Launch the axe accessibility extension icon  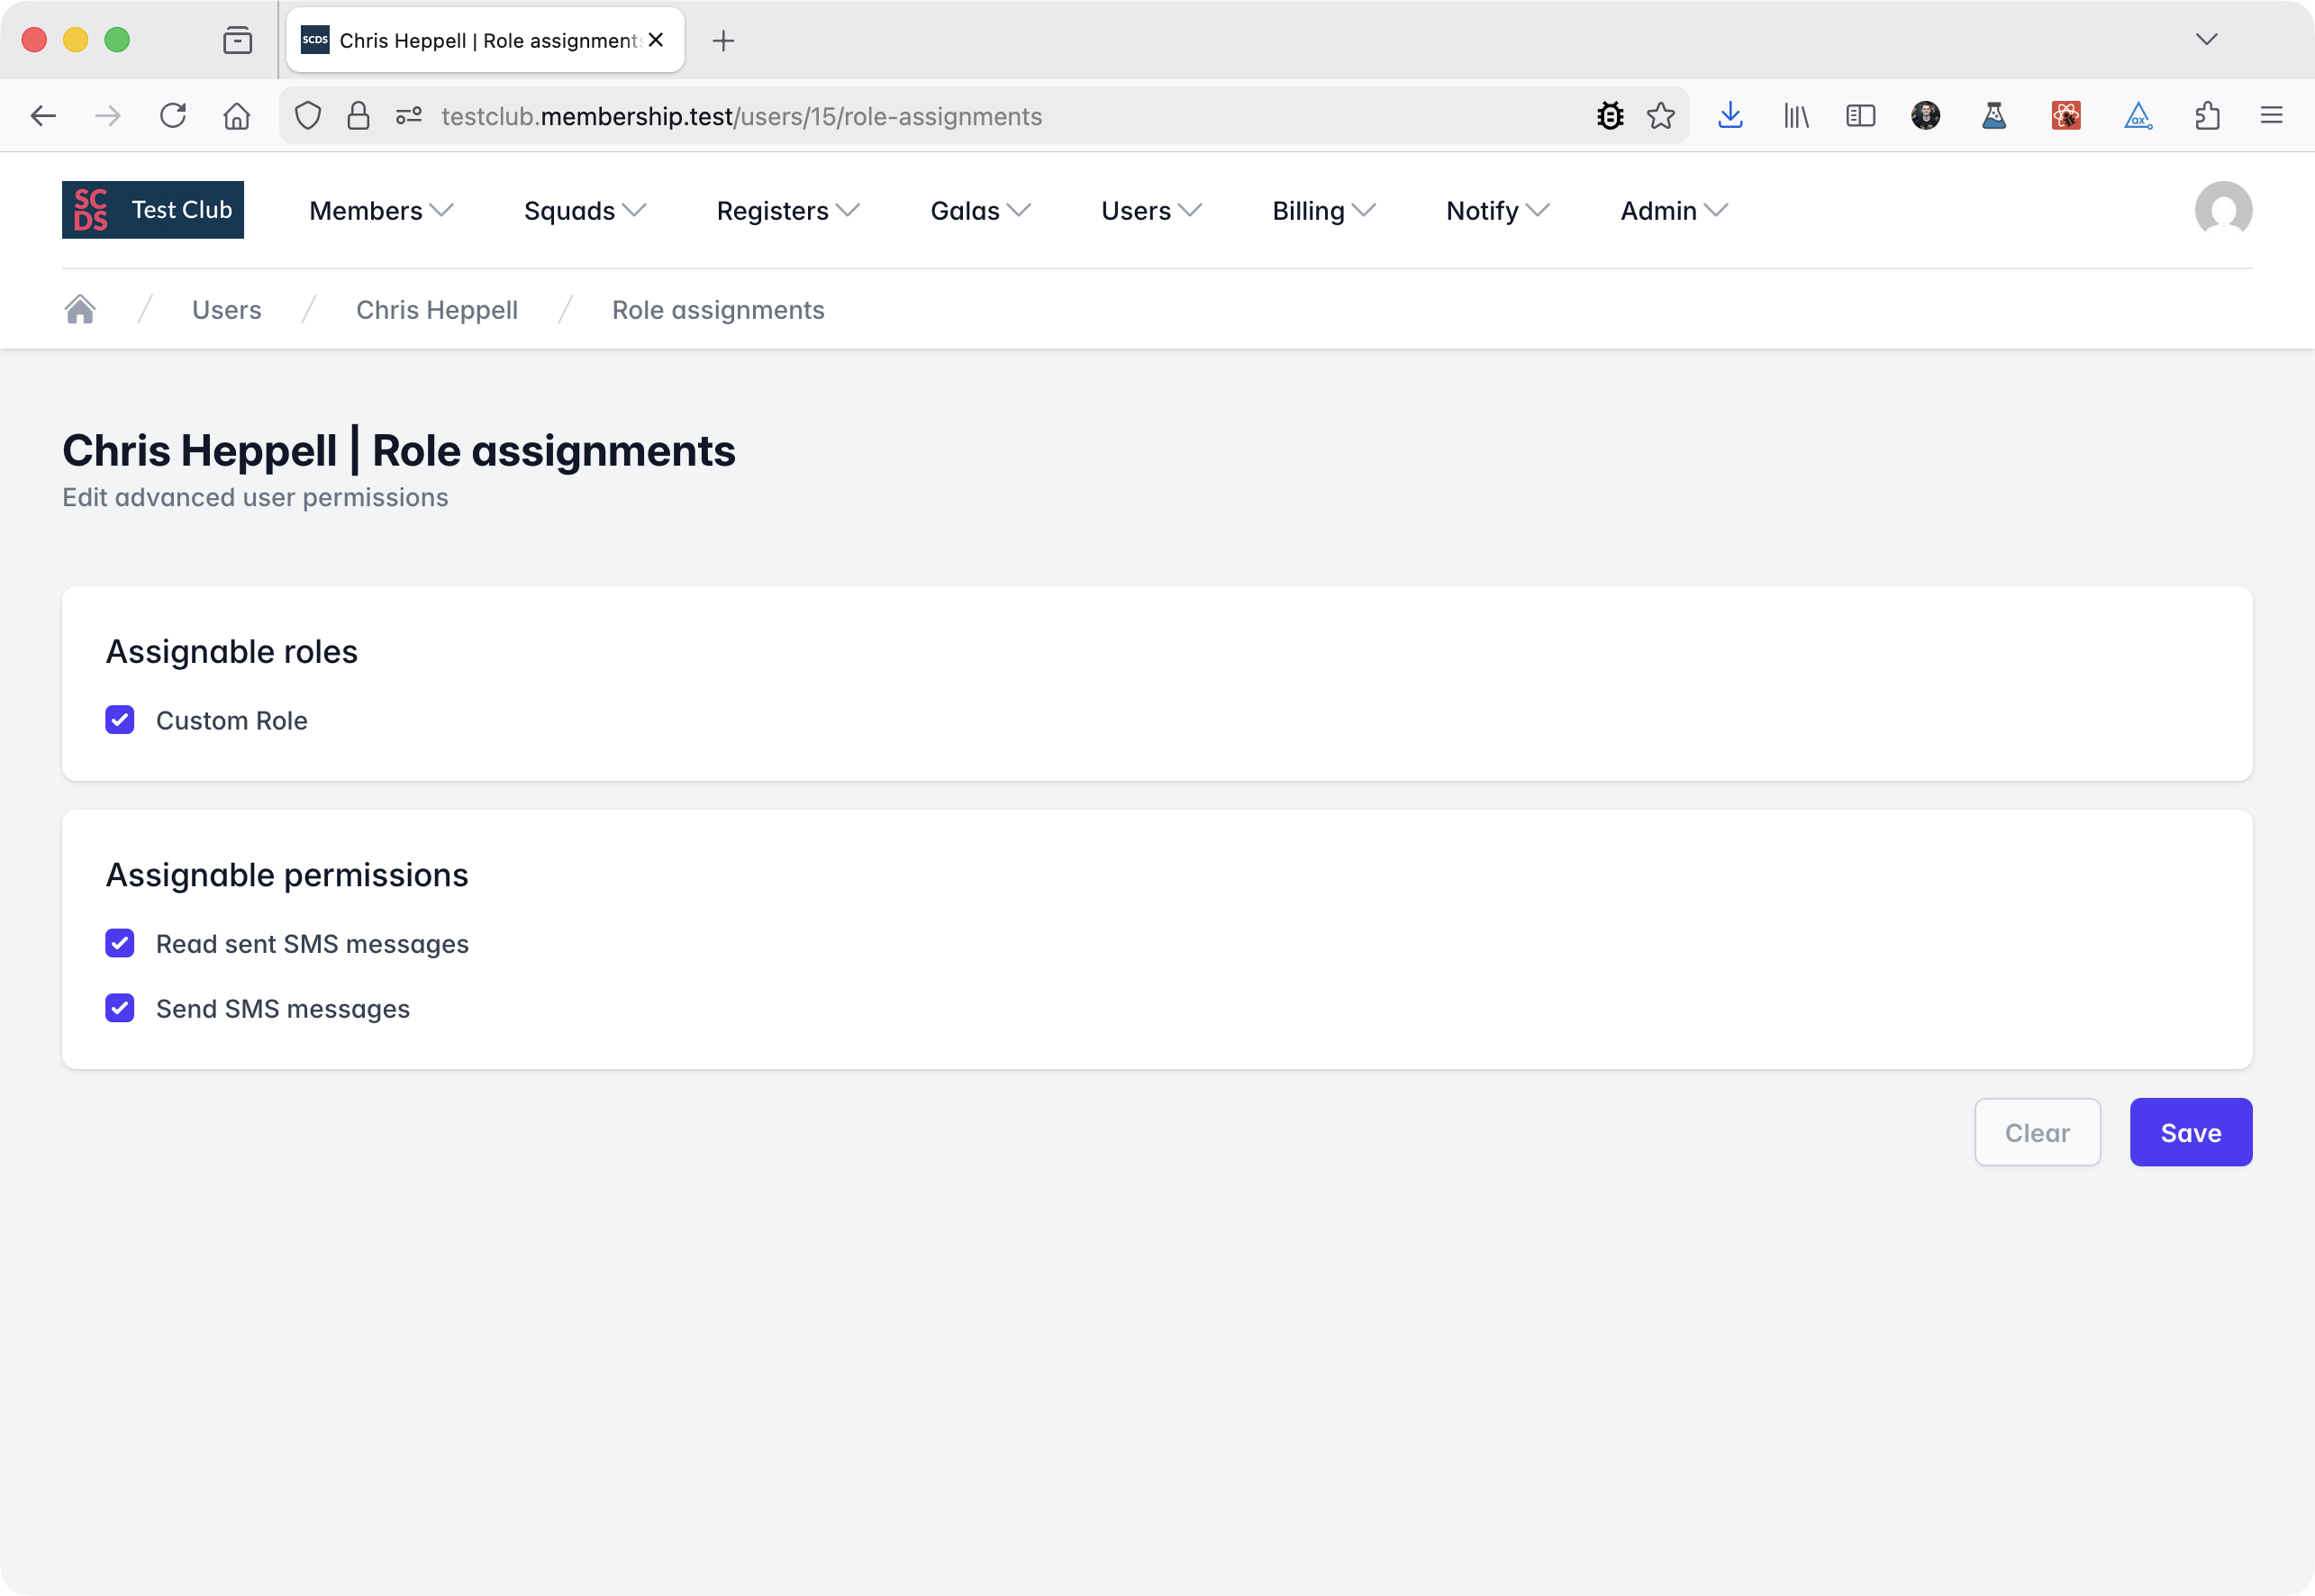point(2138,115)
